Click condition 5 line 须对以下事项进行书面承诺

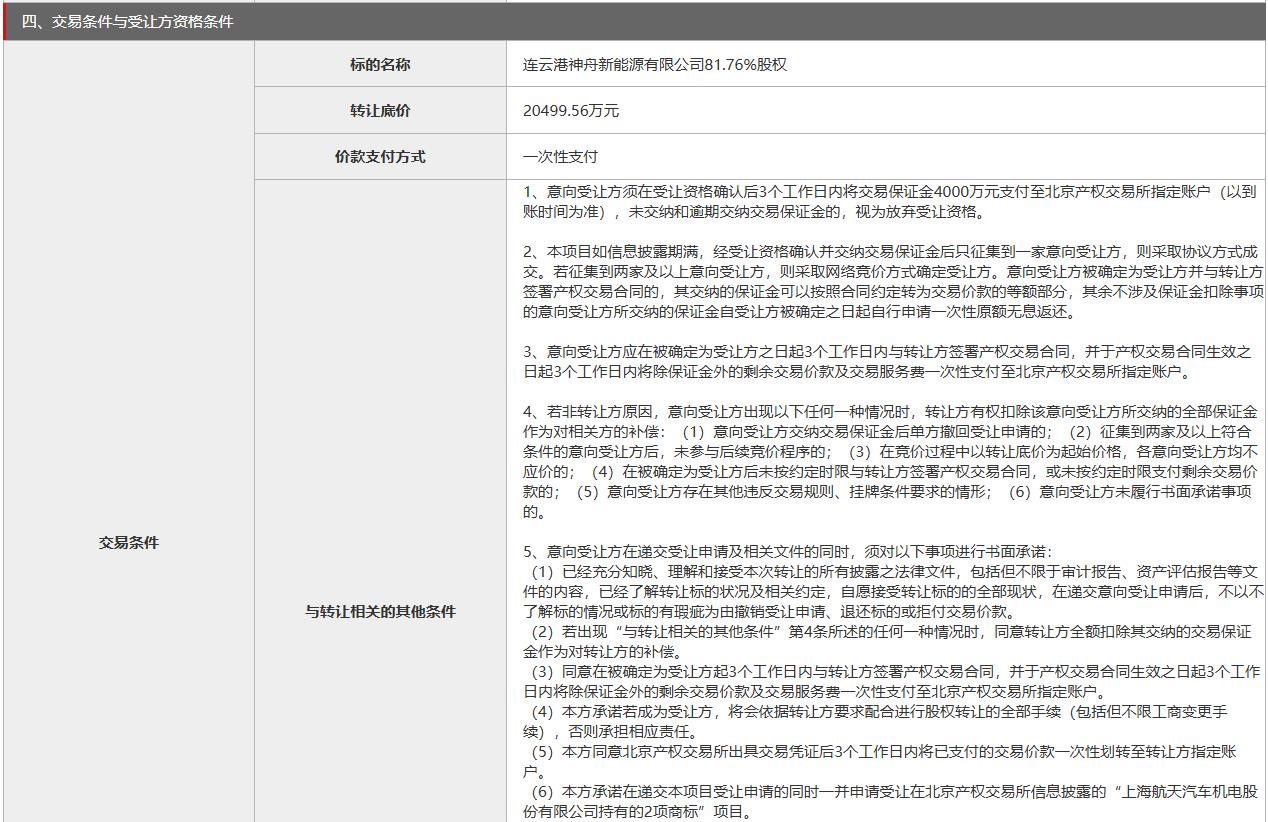(788, 551)
